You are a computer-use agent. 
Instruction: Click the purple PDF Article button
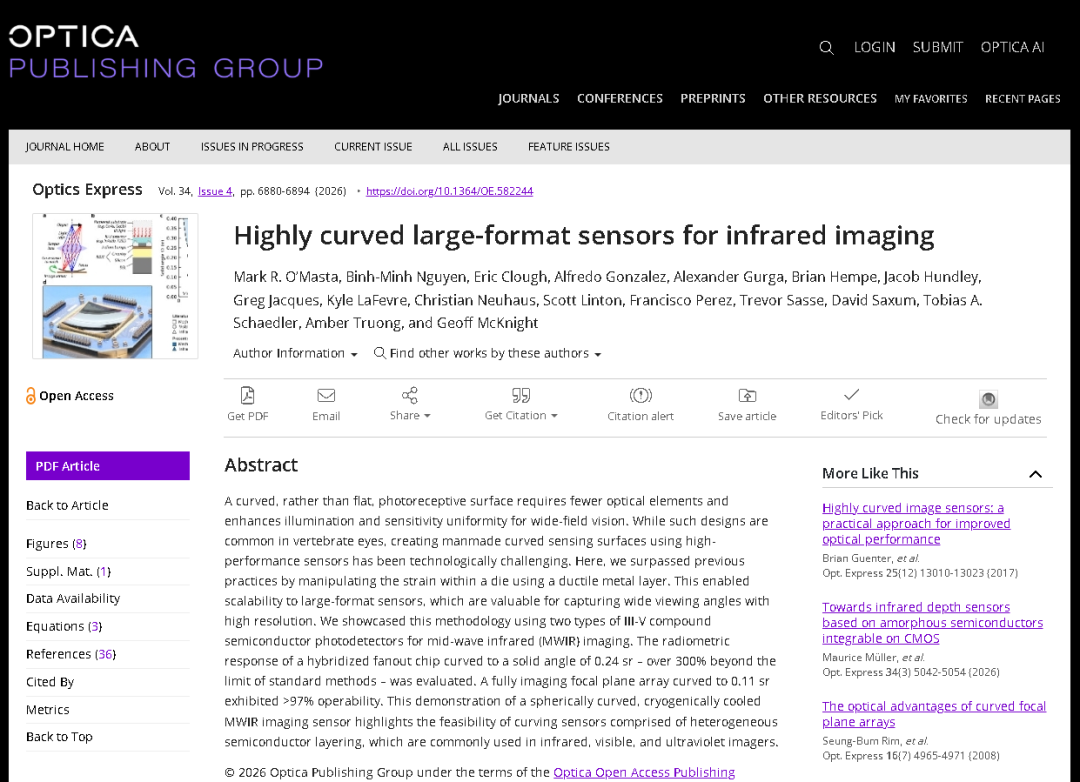108,466
